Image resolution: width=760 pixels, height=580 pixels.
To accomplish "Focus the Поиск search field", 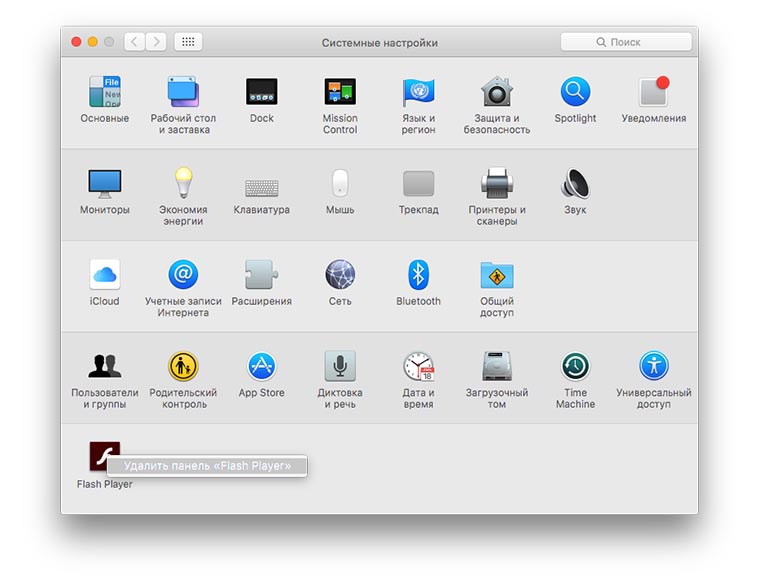I will tap(626, 42).
